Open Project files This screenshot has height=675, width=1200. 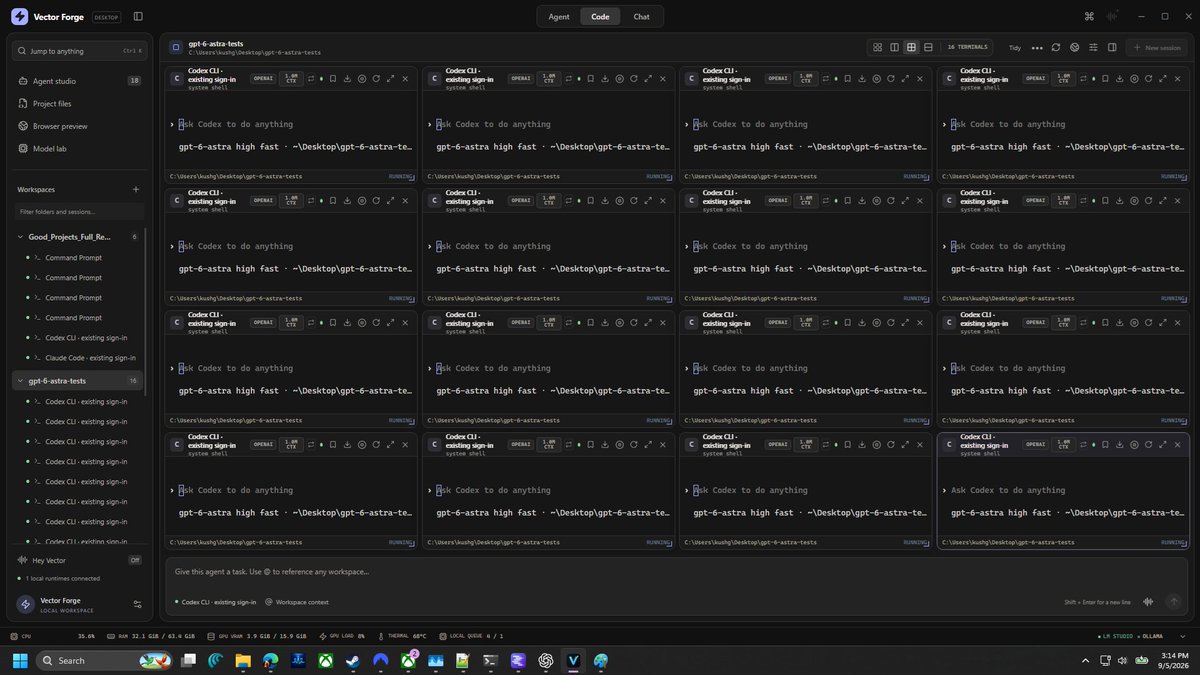79,103
